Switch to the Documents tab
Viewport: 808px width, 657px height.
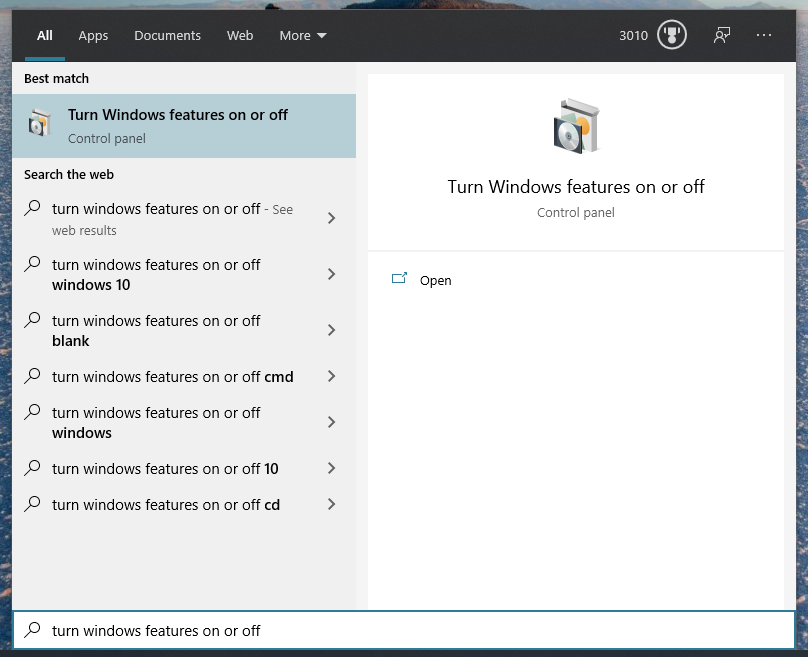167,36
